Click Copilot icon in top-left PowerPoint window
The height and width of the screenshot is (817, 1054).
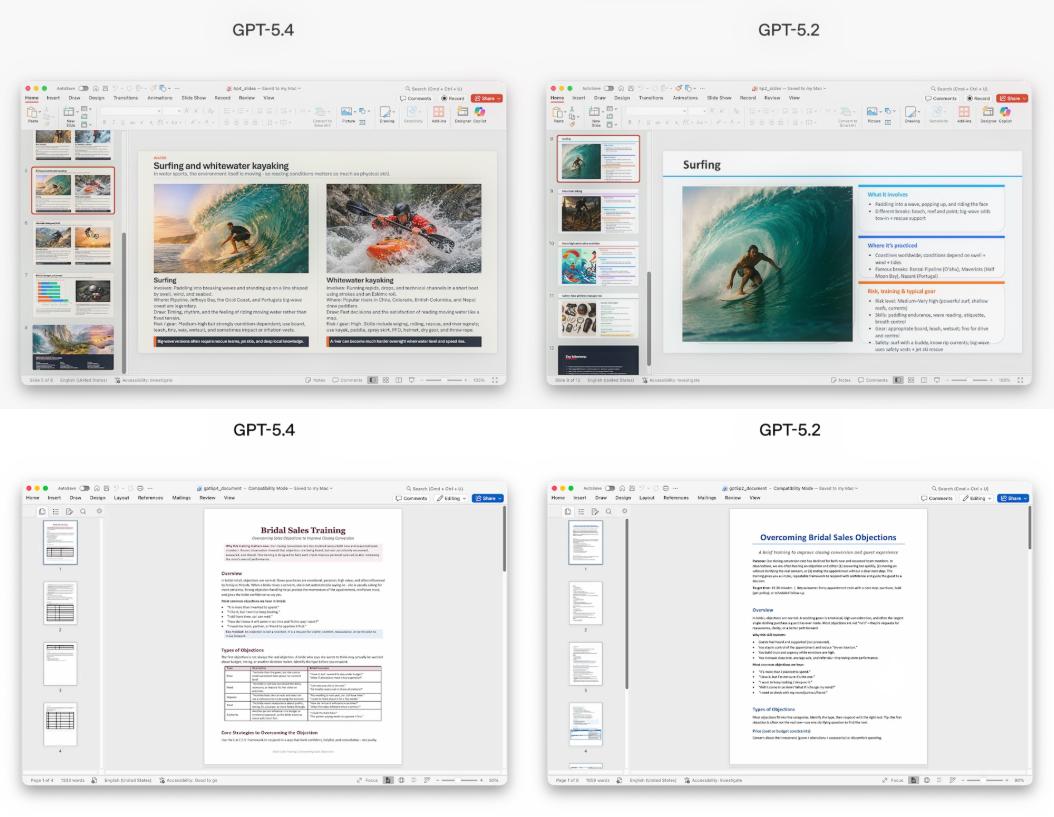(x=480, y=112)
